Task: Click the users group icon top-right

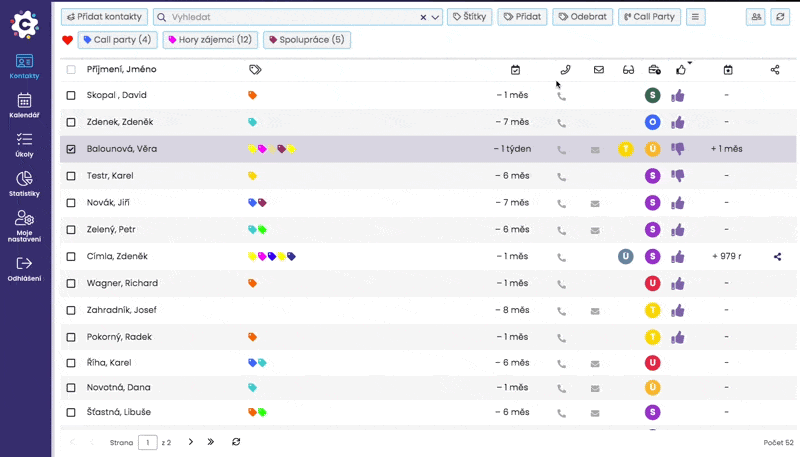Action: tap(755, 17)
